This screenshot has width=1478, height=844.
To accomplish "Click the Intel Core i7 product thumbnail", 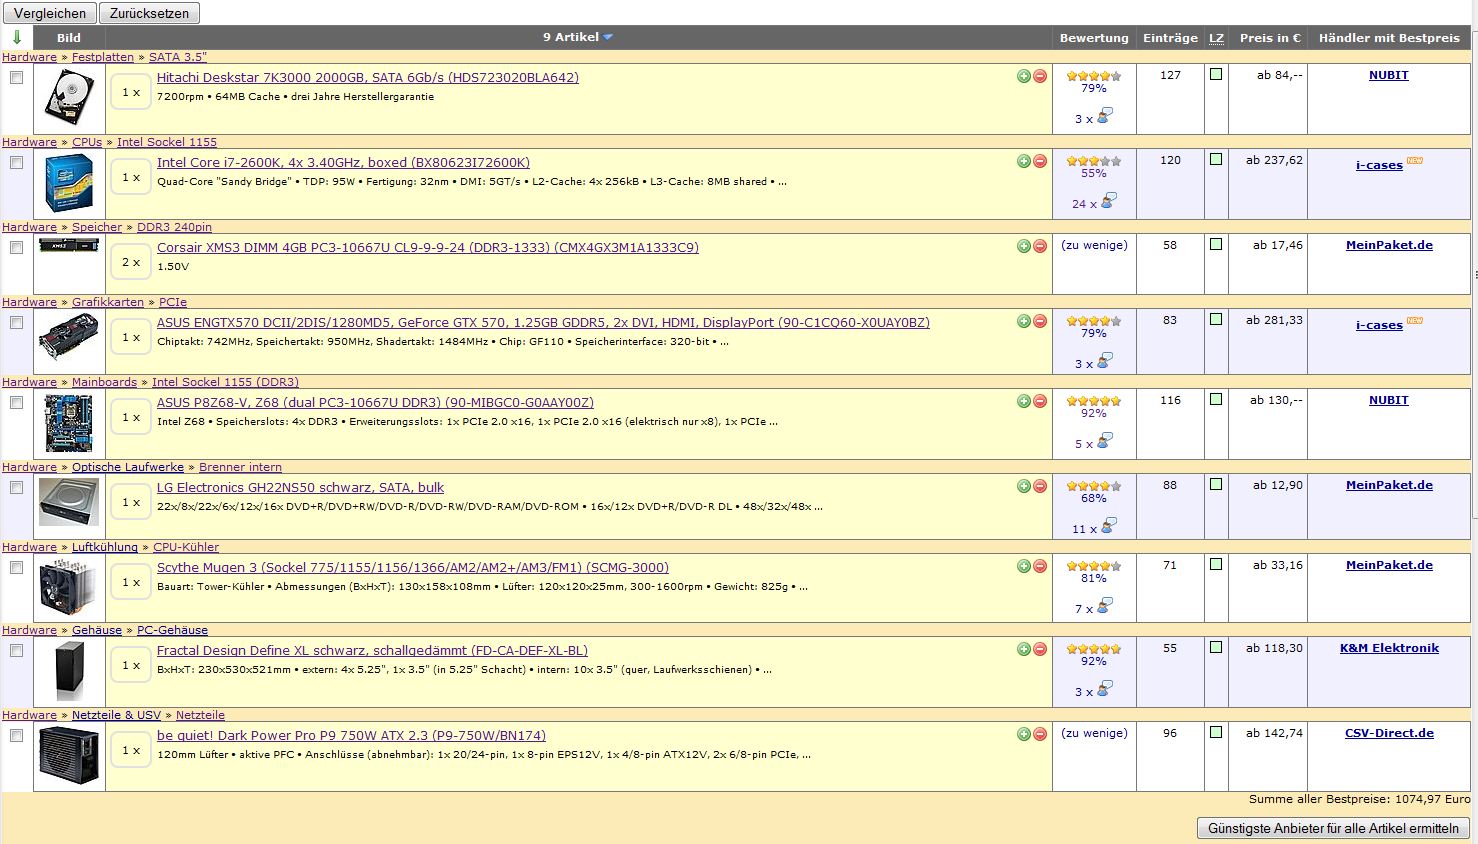I will point(69,183).
